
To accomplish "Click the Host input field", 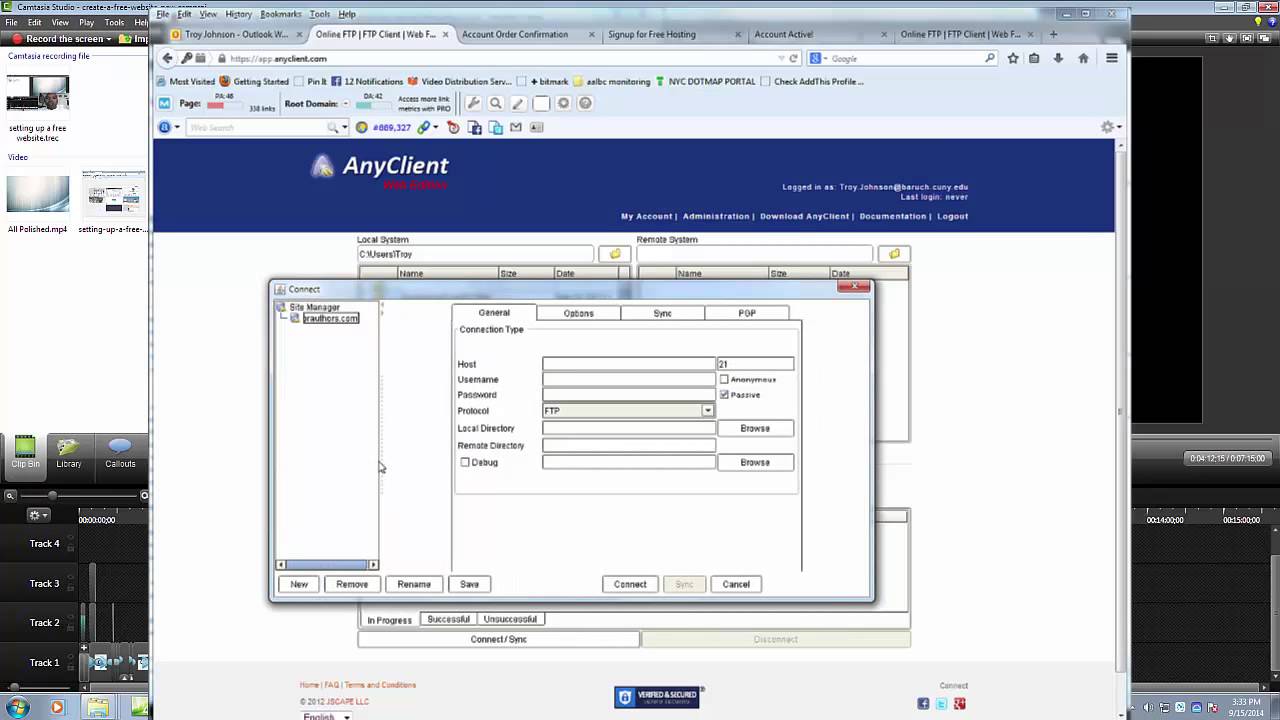I will 629,364.
